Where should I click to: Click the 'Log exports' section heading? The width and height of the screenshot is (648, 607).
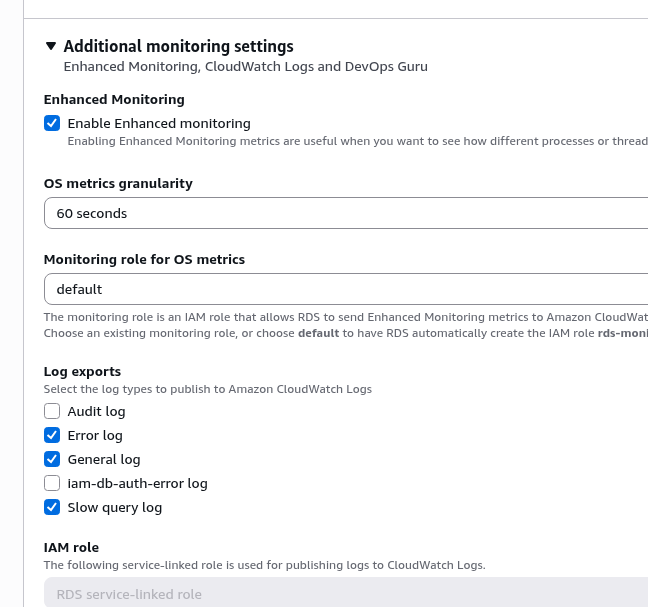[x=82, y=371]
